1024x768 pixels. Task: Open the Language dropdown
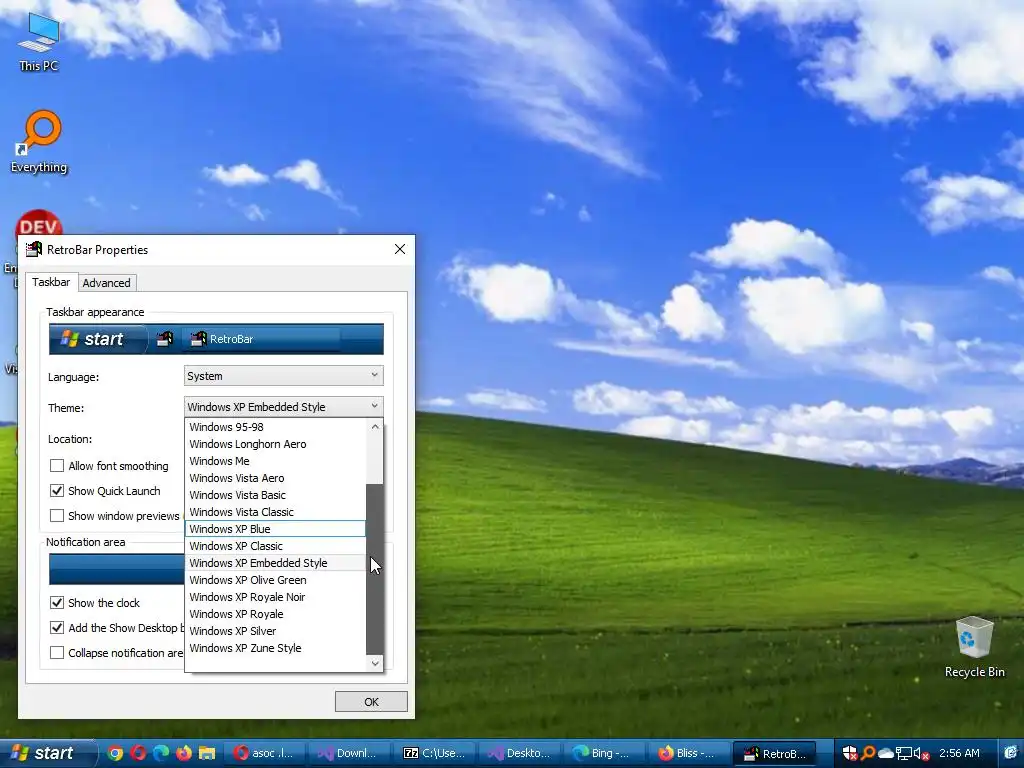pos(283,376)
